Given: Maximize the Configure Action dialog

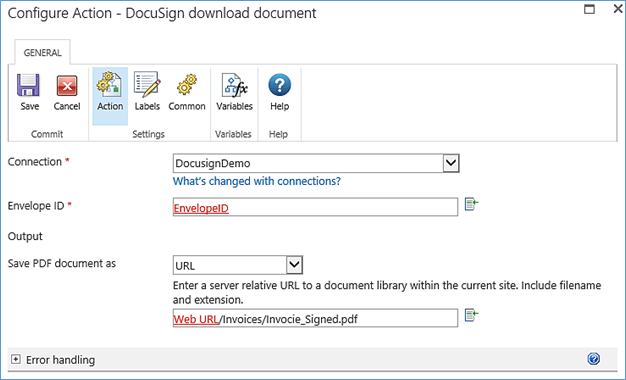Looking at the screenshot, I should [589, 9].
